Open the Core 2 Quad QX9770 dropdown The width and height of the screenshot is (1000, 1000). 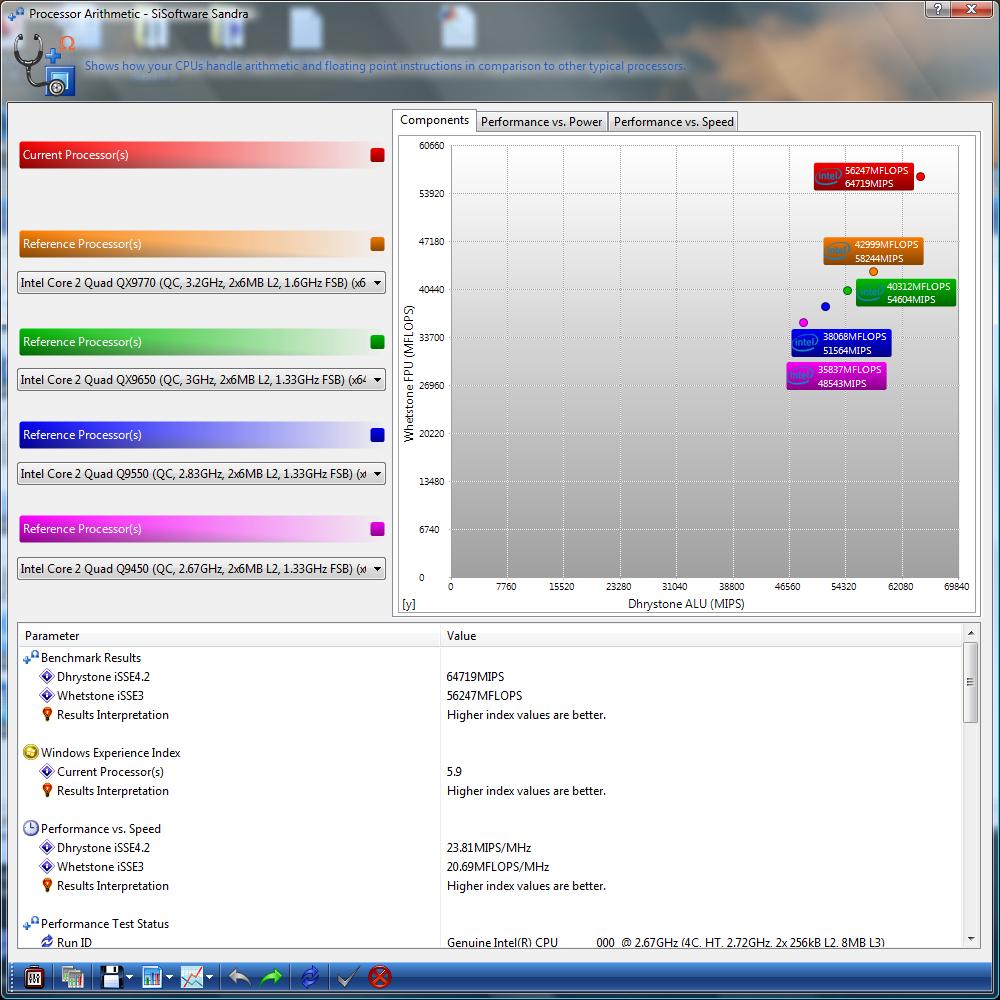click(x=202, y=283)
